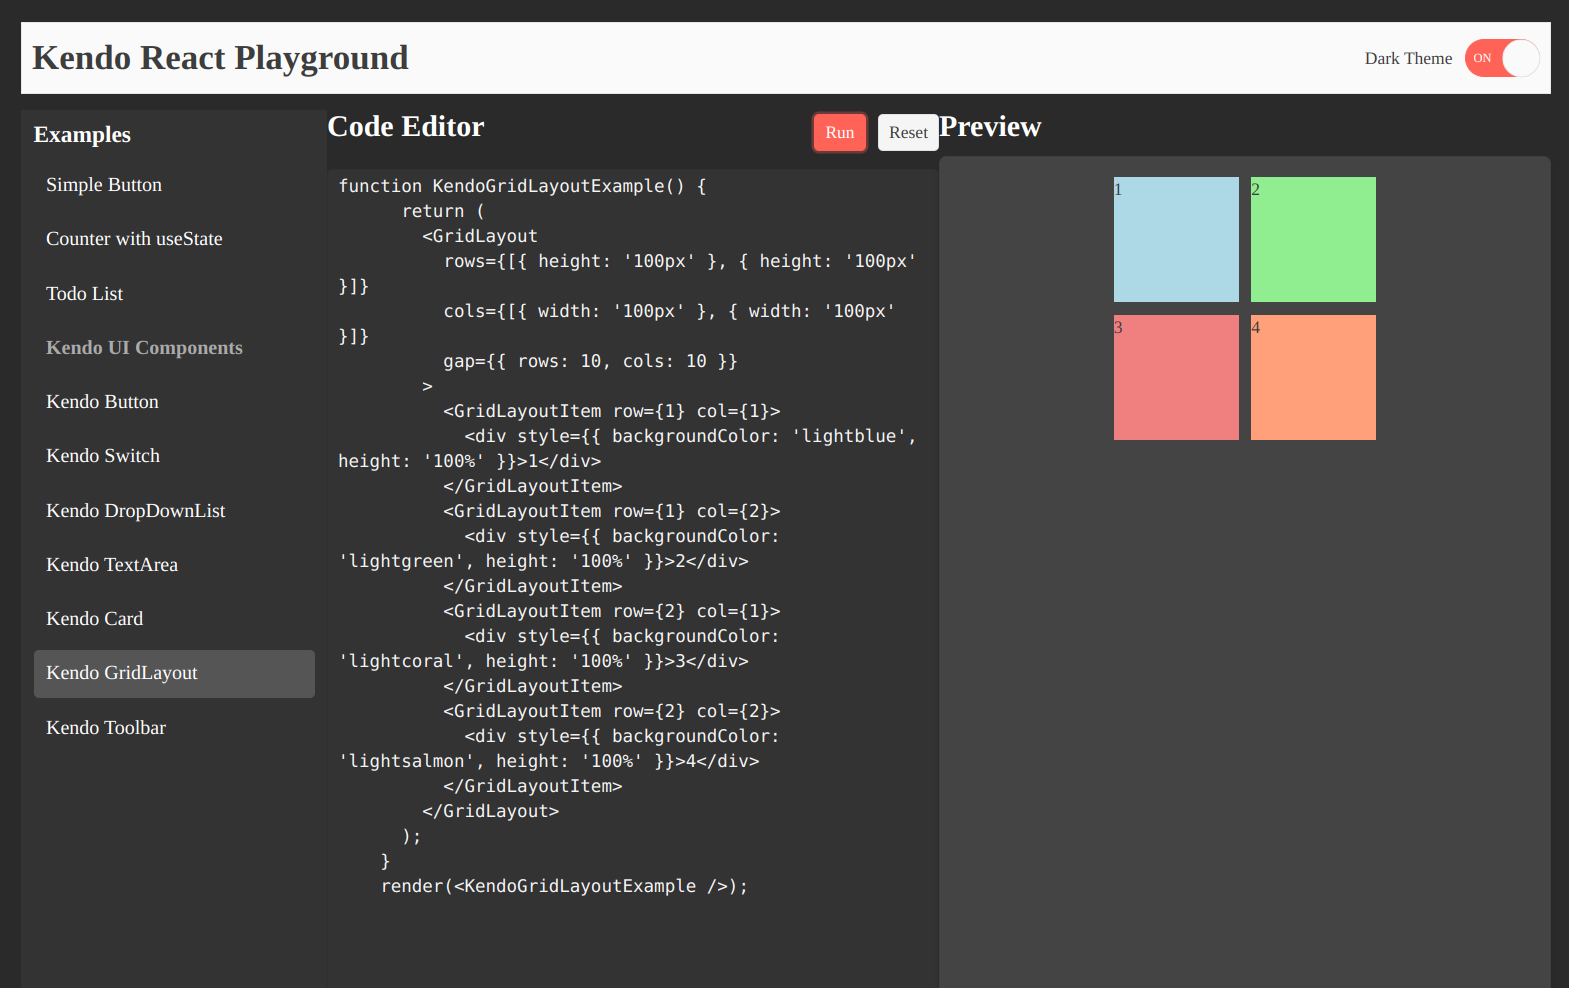This screenshot has height=988, width=1569.
Task: Click inside the code editor text area
Action: click(x=632, y=578)
